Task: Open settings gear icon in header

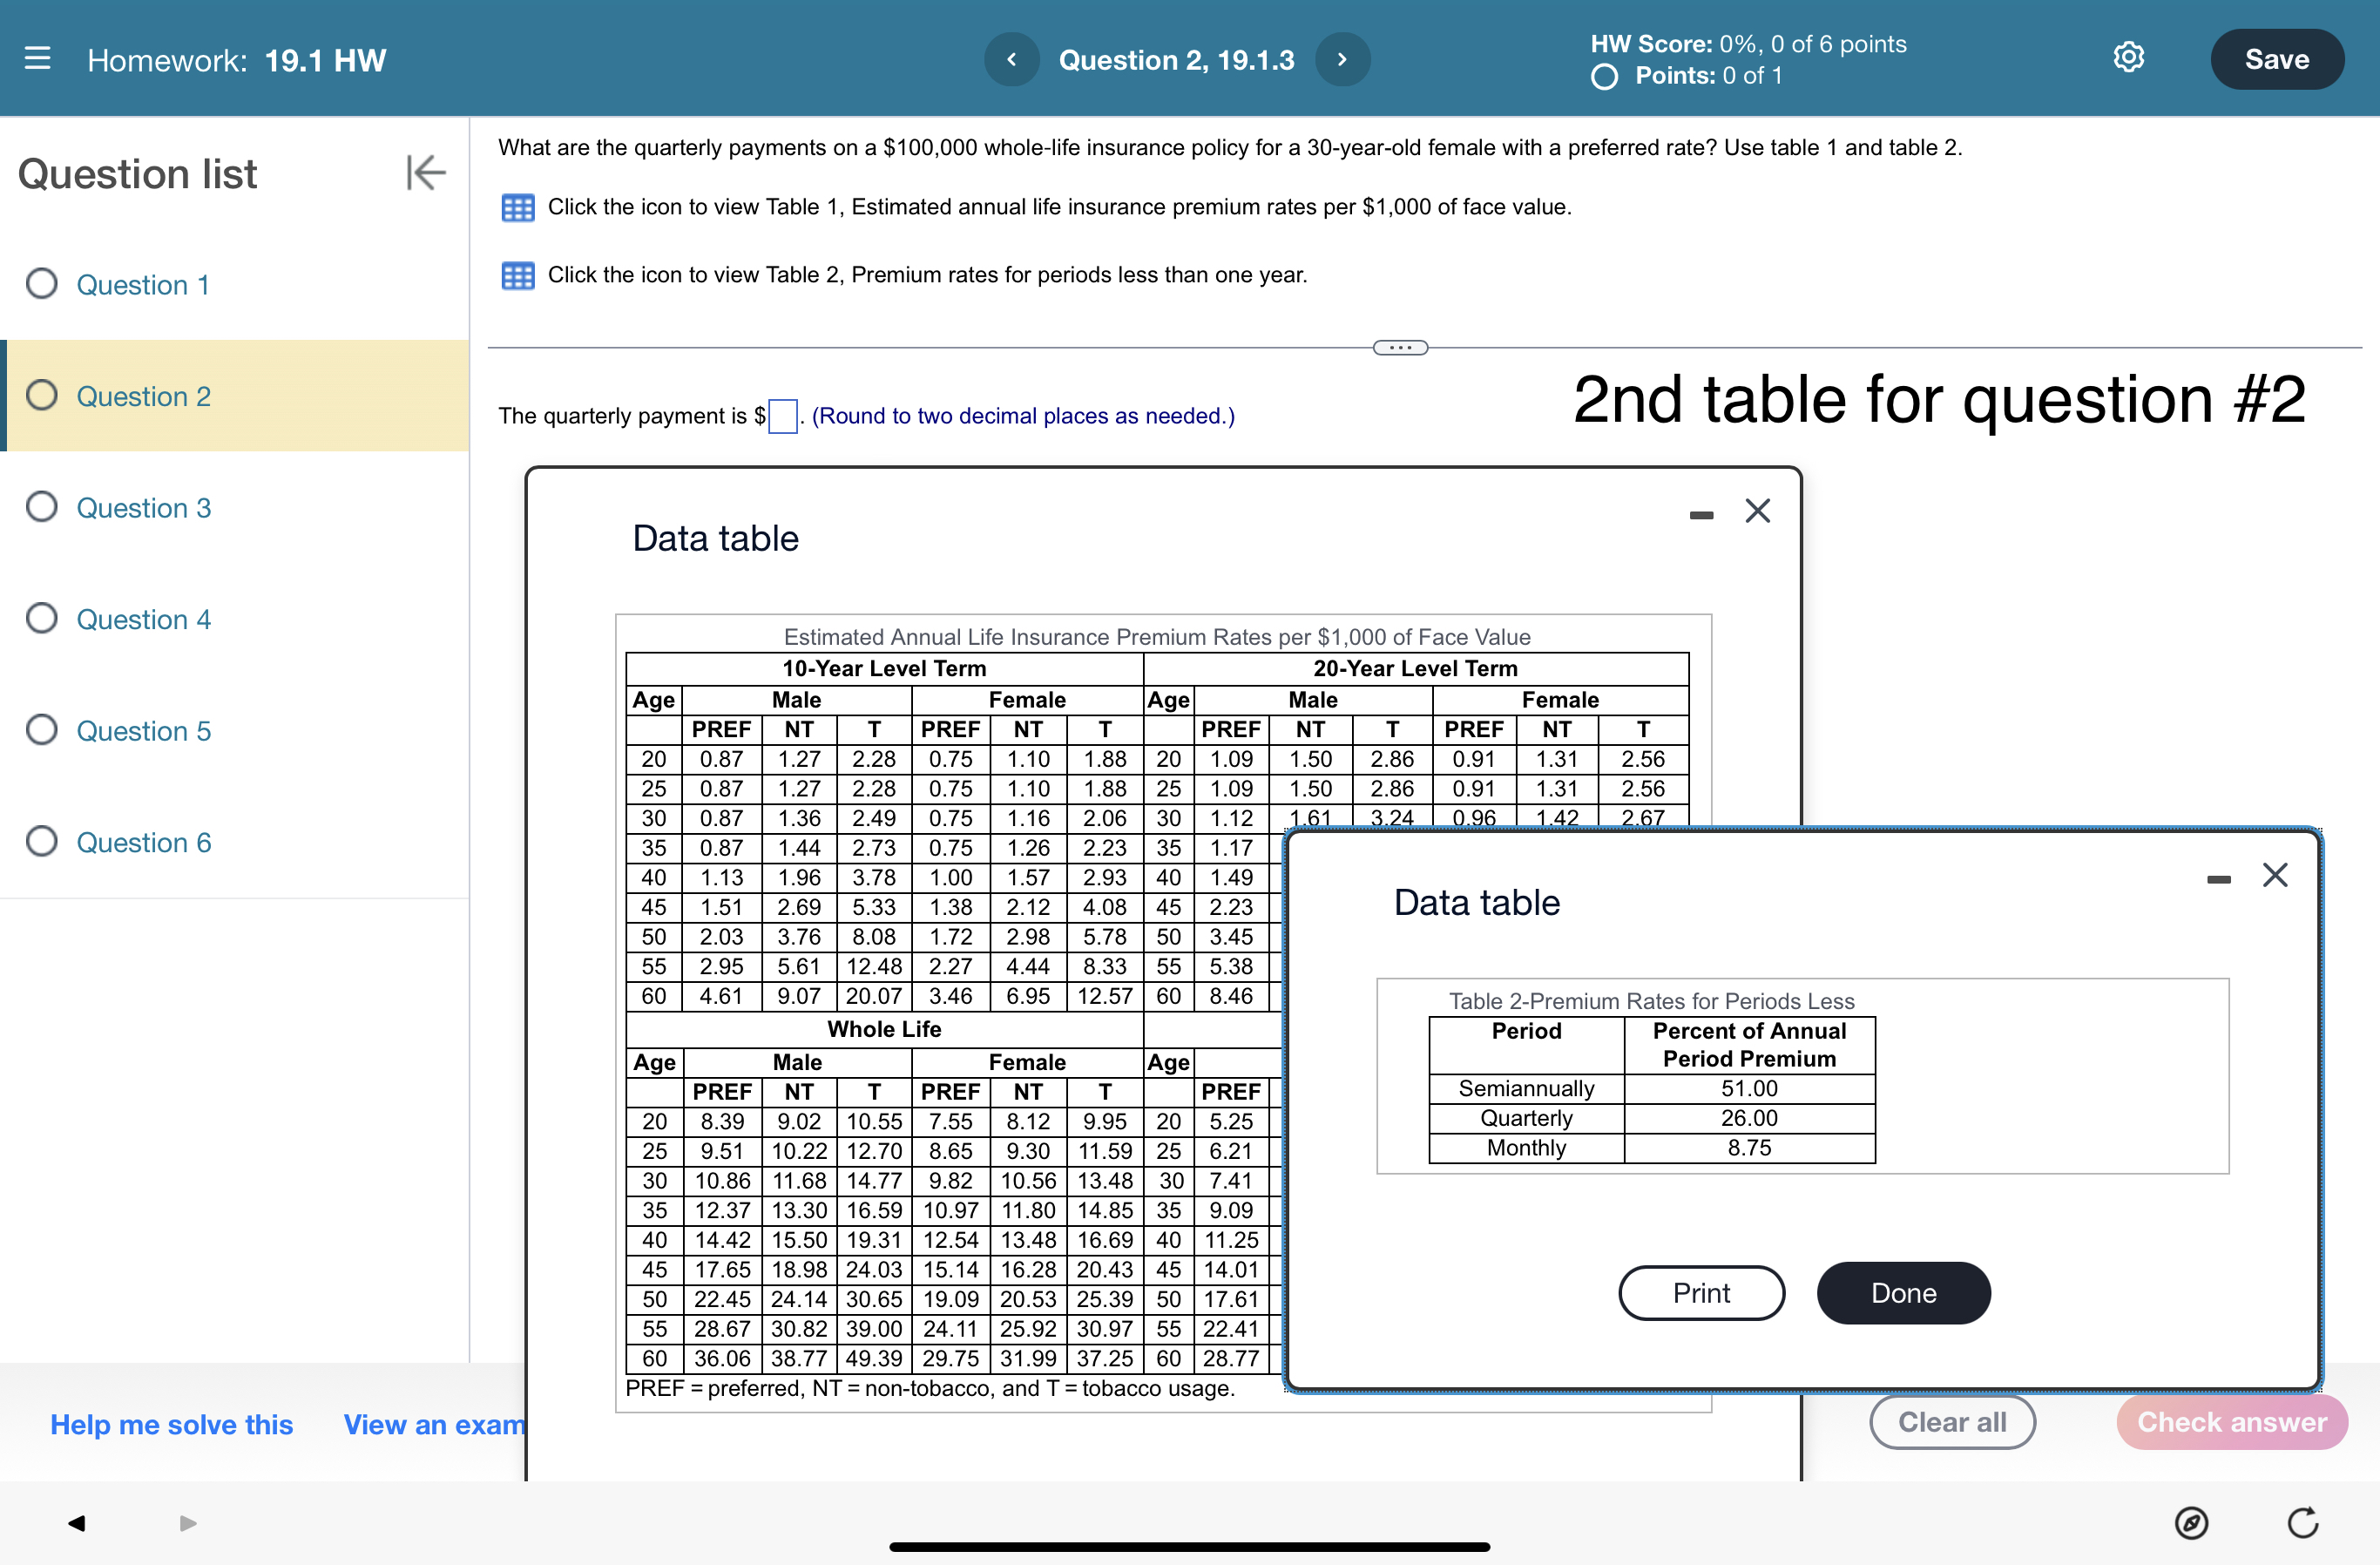Action: pyautogui.click(x=2128, y=58)
